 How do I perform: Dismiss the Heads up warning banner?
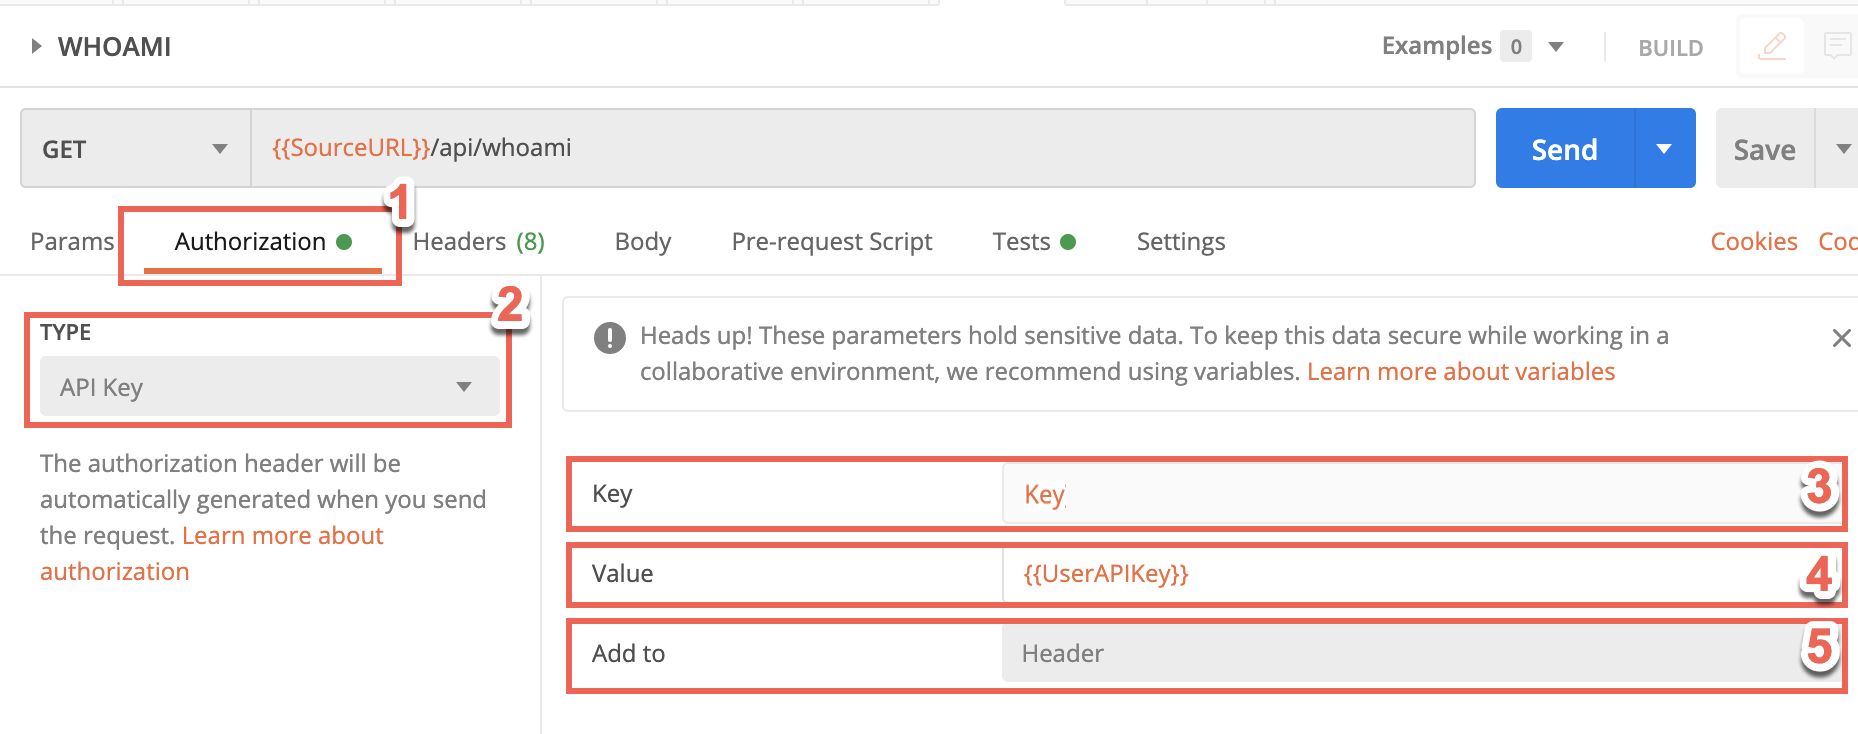pyautogui.click(x=1841, y=338)
